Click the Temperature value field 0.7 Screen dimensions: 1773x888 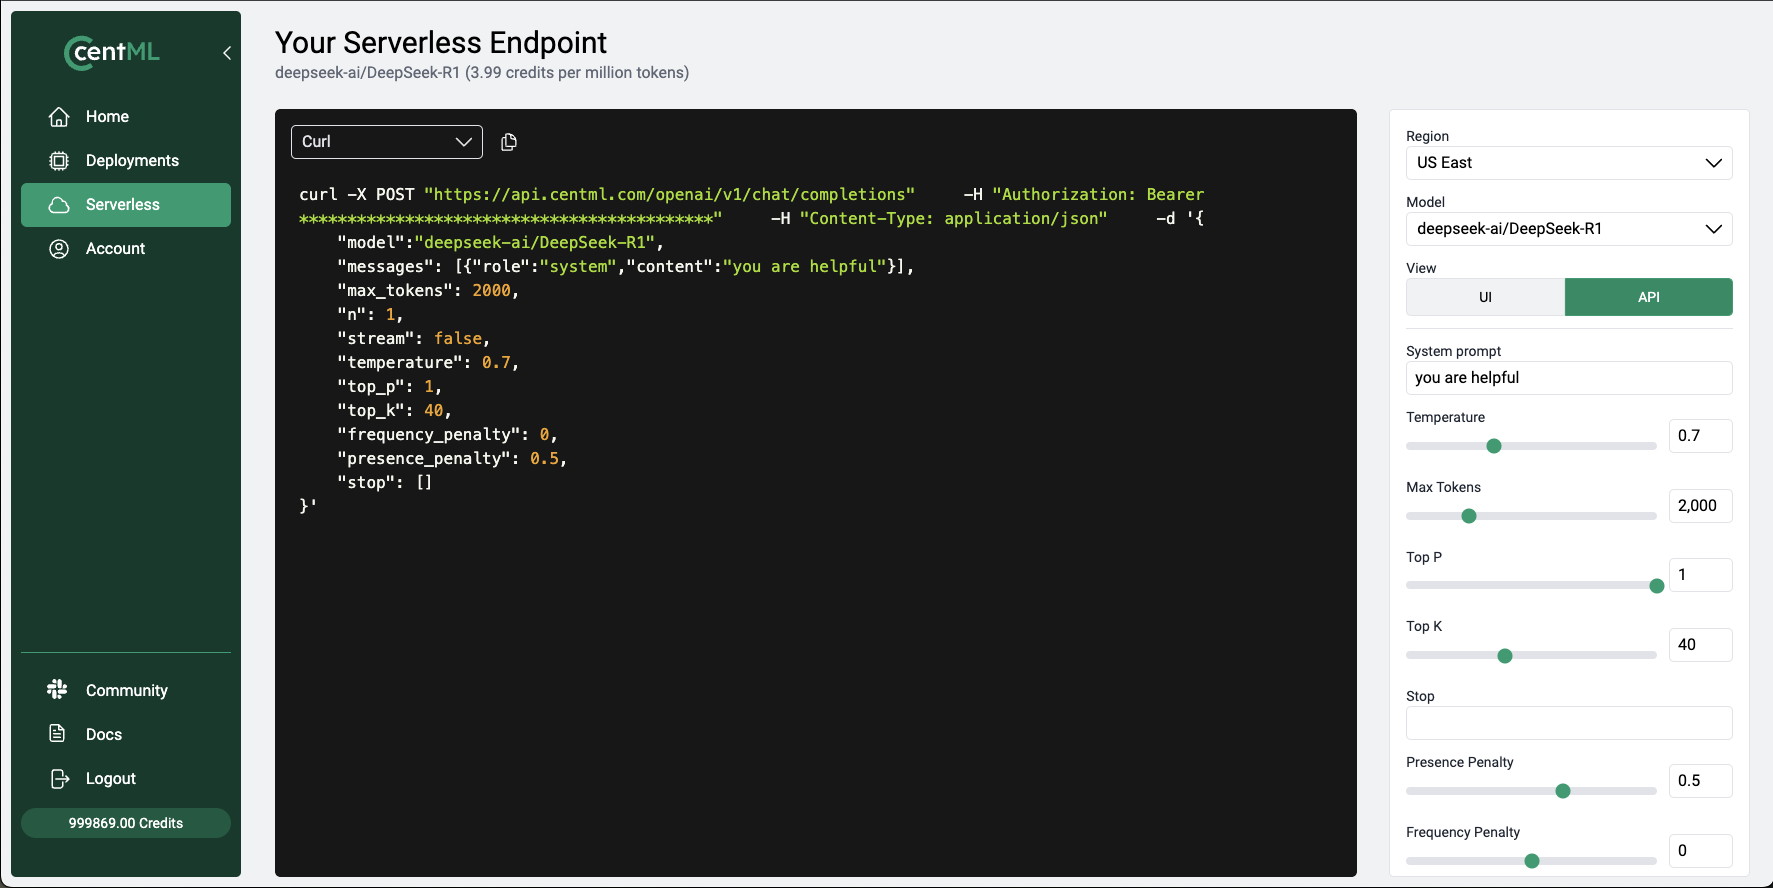click(1701, 436)
